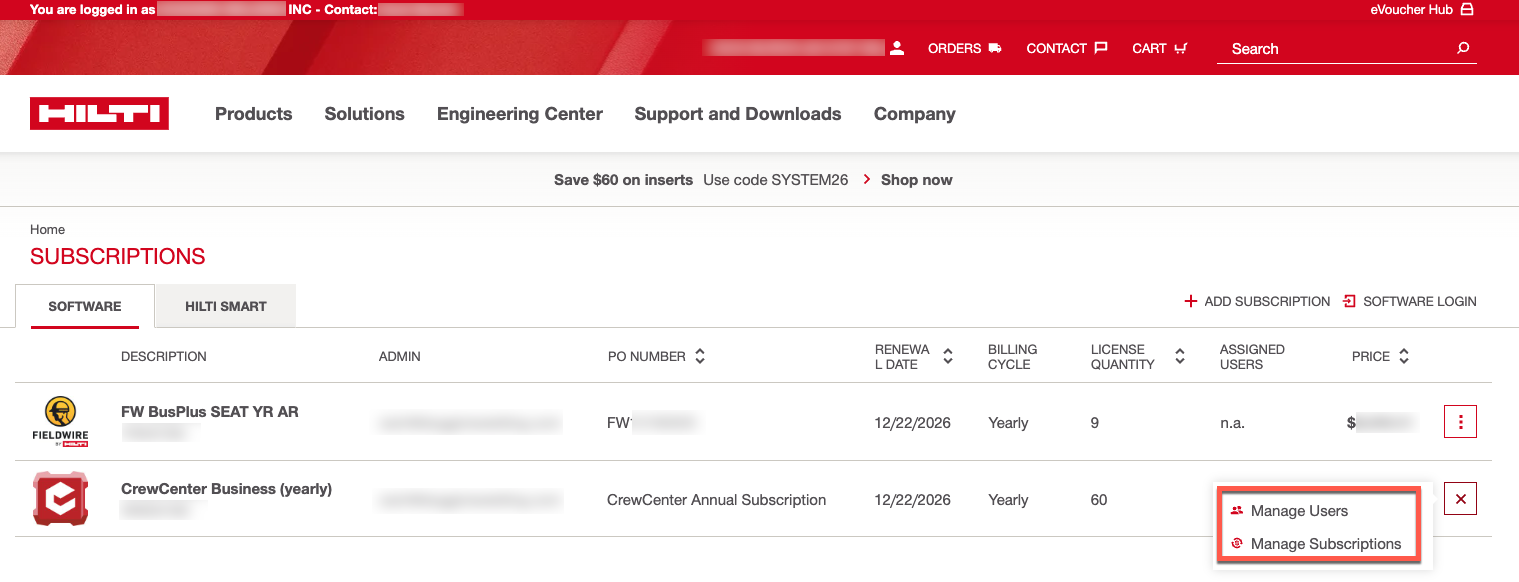1519x582 pixels.
Task: Select the Software tab
Action: (85, 306)
